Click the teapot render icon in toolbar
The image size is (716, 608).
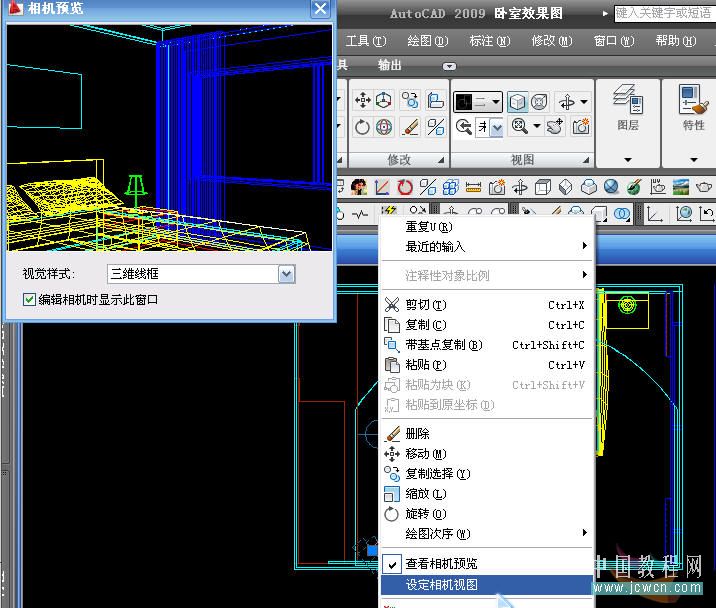(x=704, y=187)
